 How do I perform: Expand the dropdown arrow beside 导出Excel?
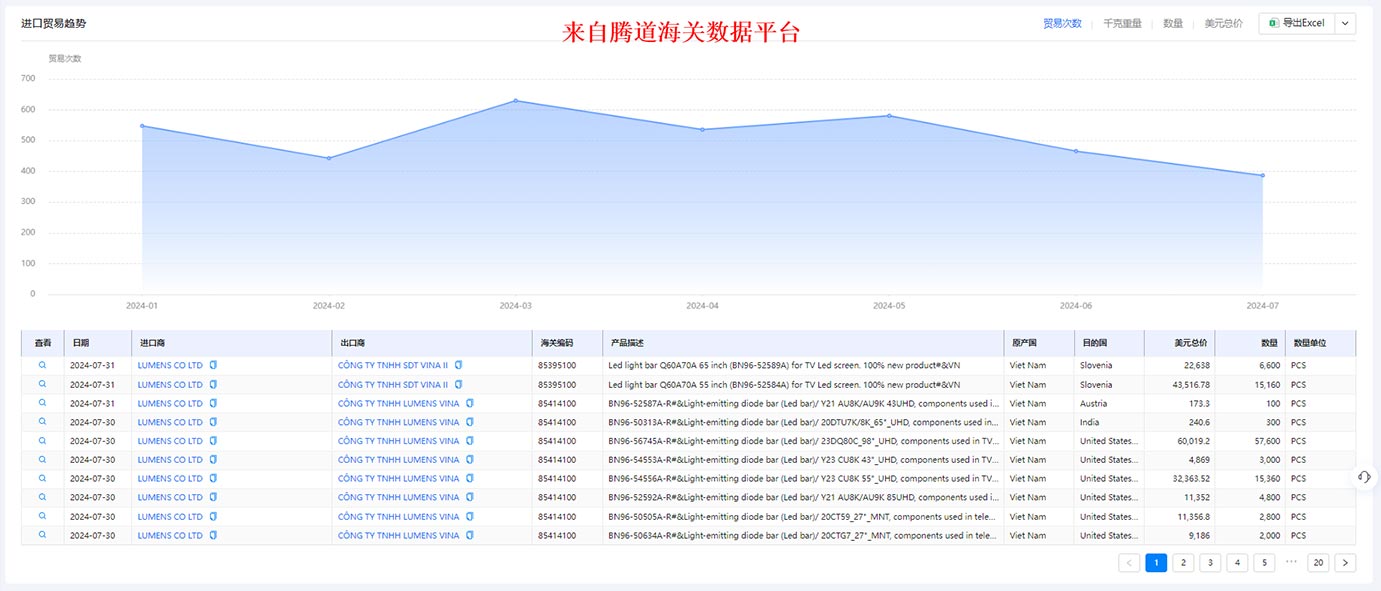pos(1345,23)
